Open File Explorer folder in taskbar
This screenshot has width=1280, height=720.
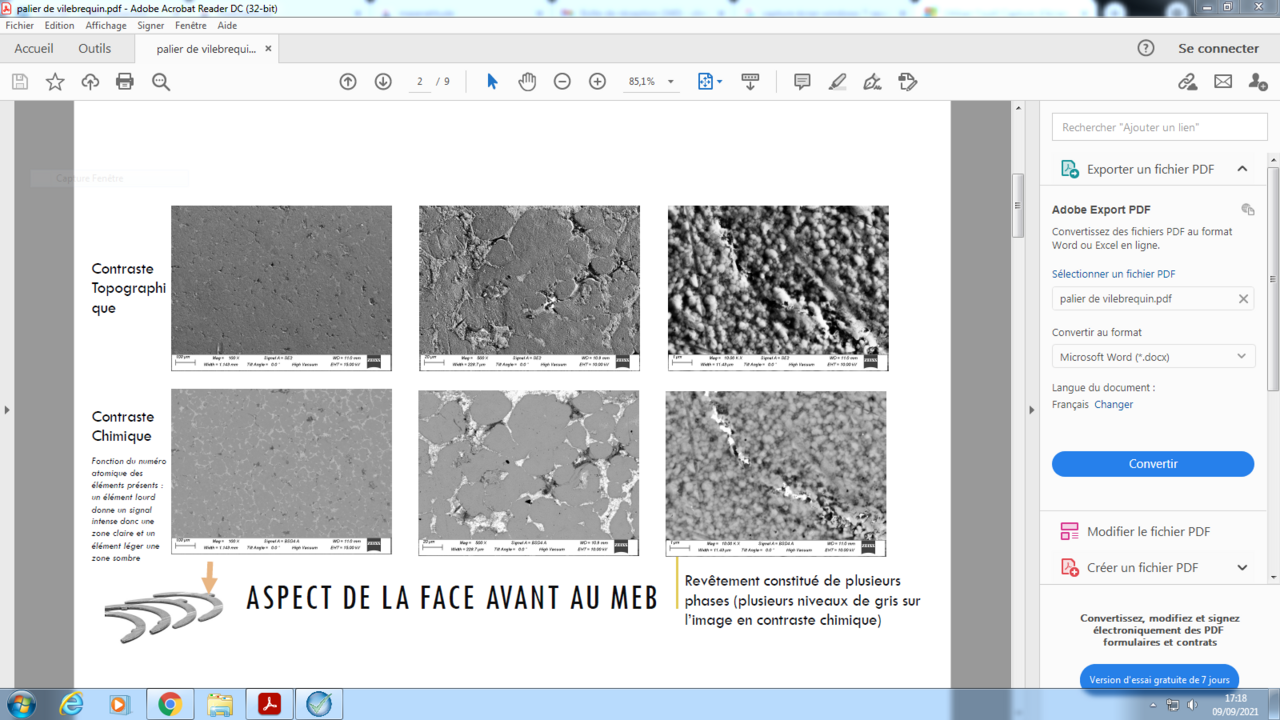click(x=220, y=704)
